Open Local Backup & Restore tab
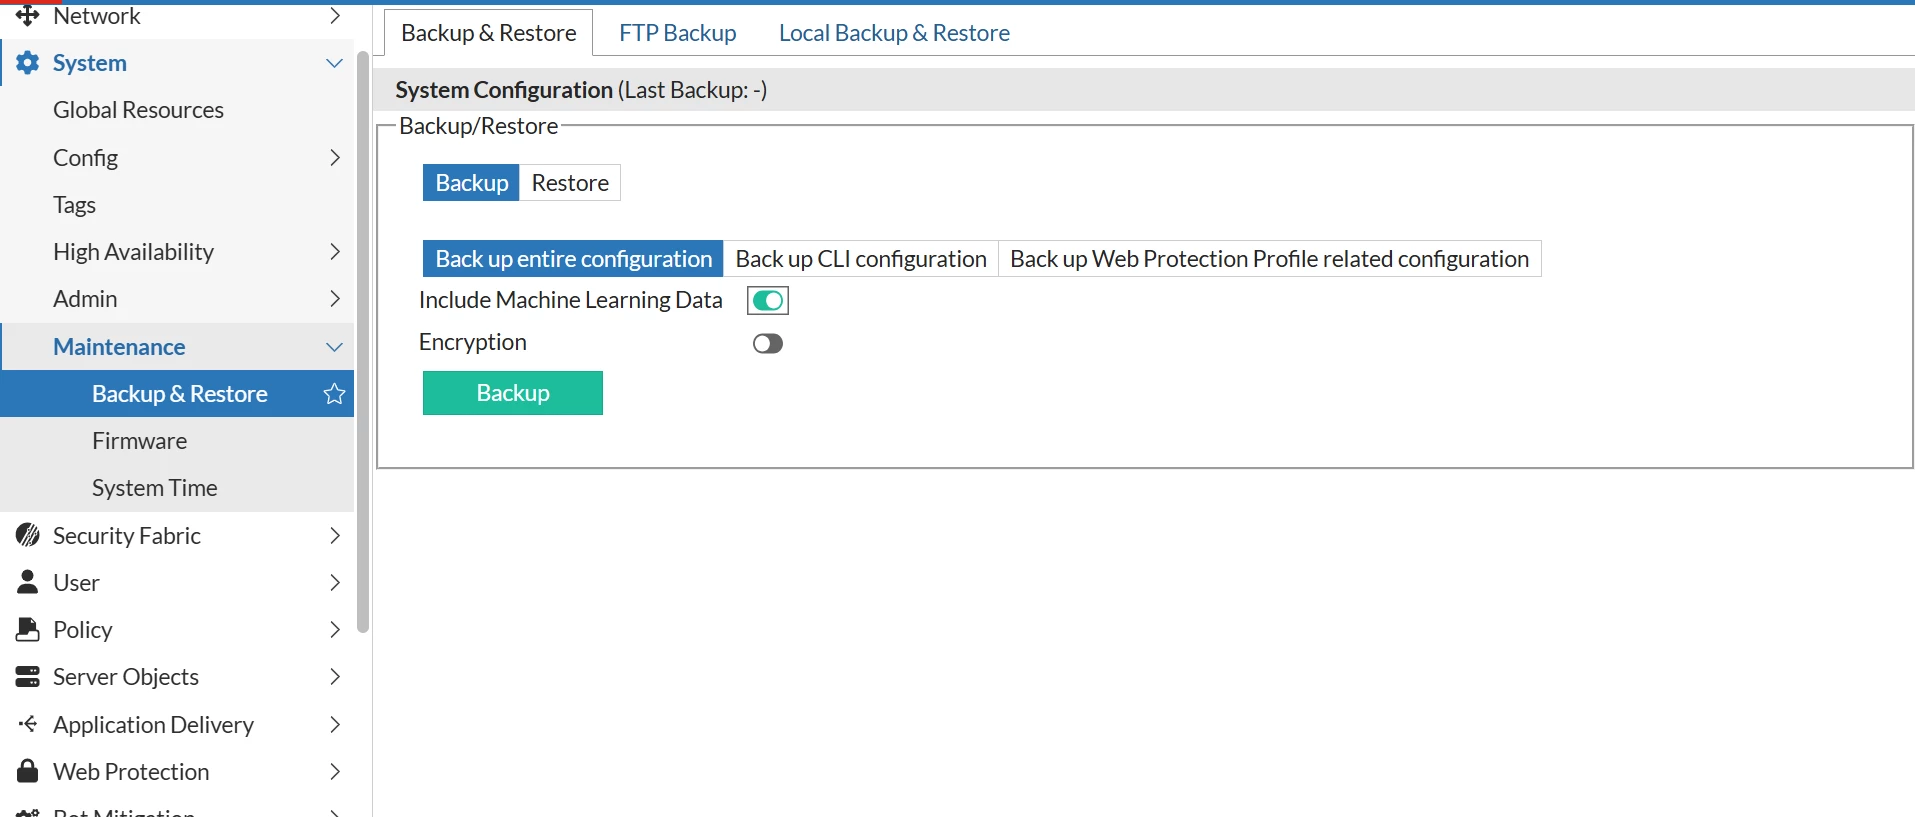 [894, 33]
